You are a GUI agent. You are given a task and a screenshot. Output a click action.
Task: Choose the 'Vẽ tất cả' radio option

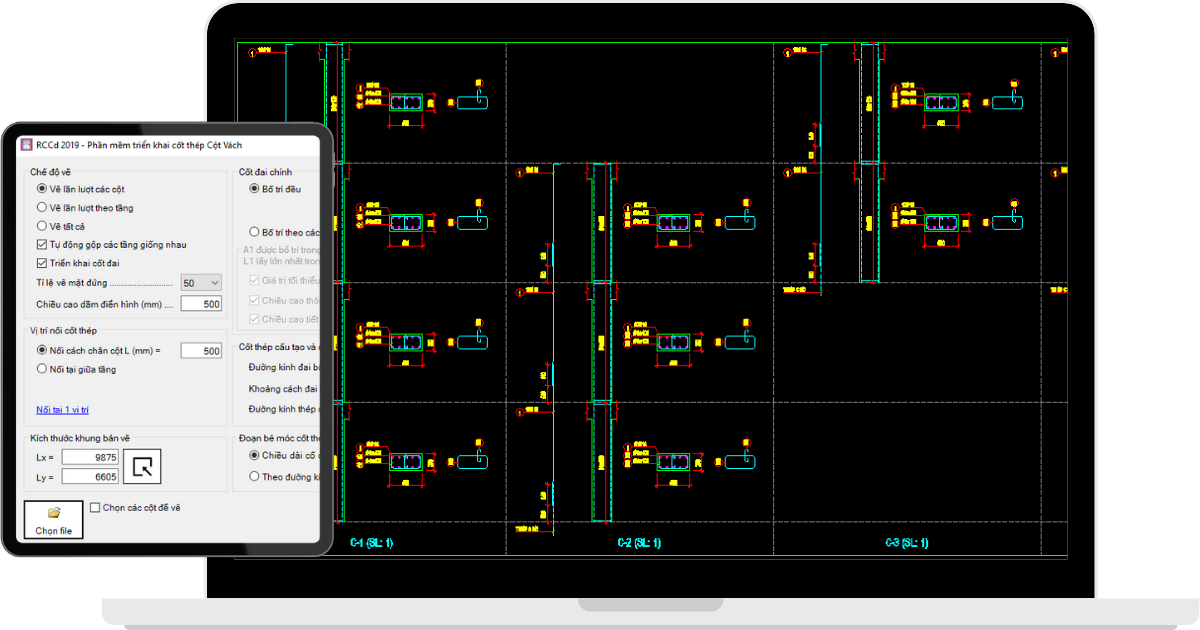click(x=42, y=226)
